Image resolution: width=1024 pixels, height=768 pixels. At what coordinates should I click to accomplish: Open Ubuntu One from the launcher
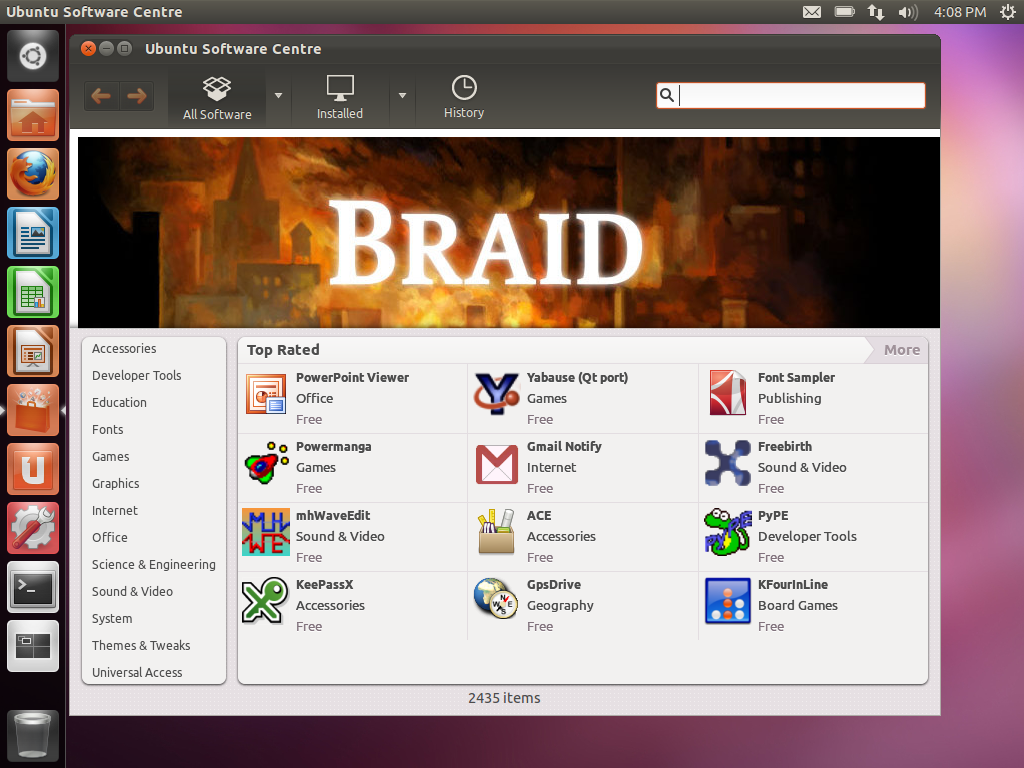coord(33,469)
